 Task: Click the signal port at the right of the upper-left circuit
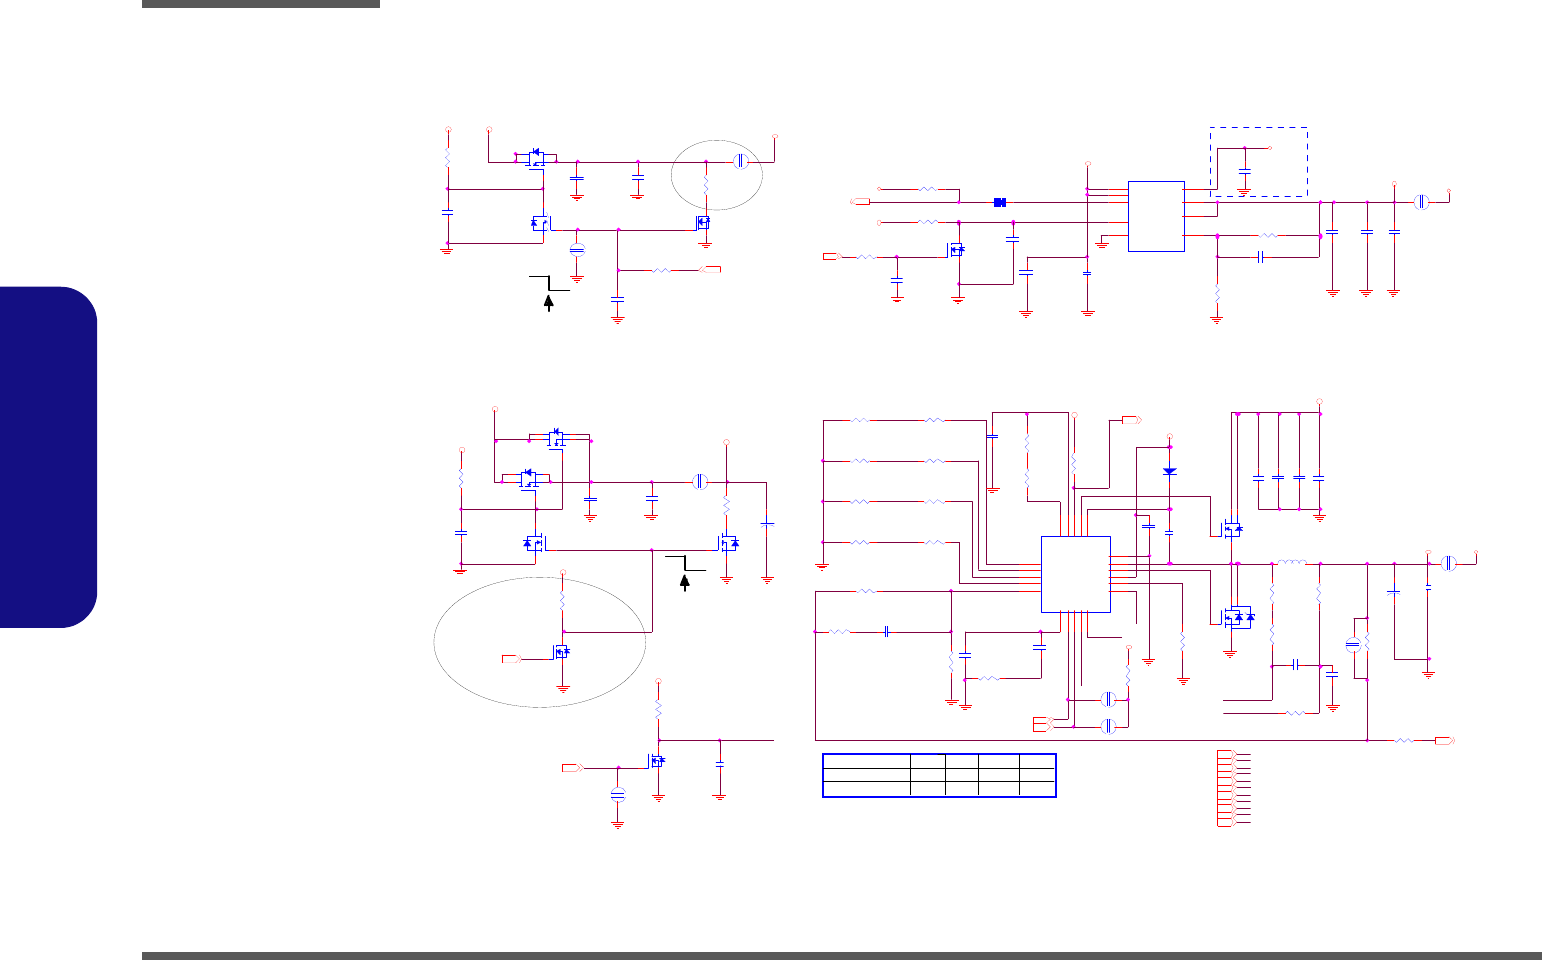pyautogui.click(x=711, y=269)
